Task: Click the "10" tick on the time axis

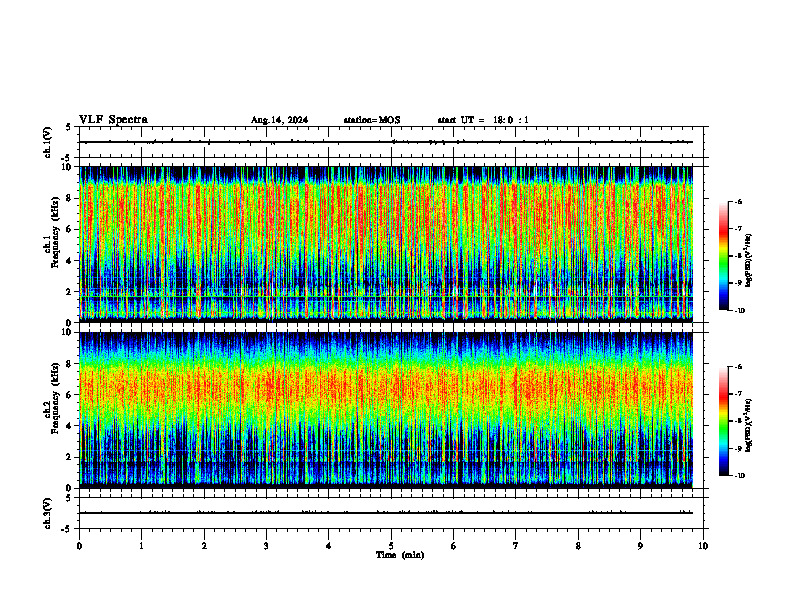Action: click(x=703, y=546)
